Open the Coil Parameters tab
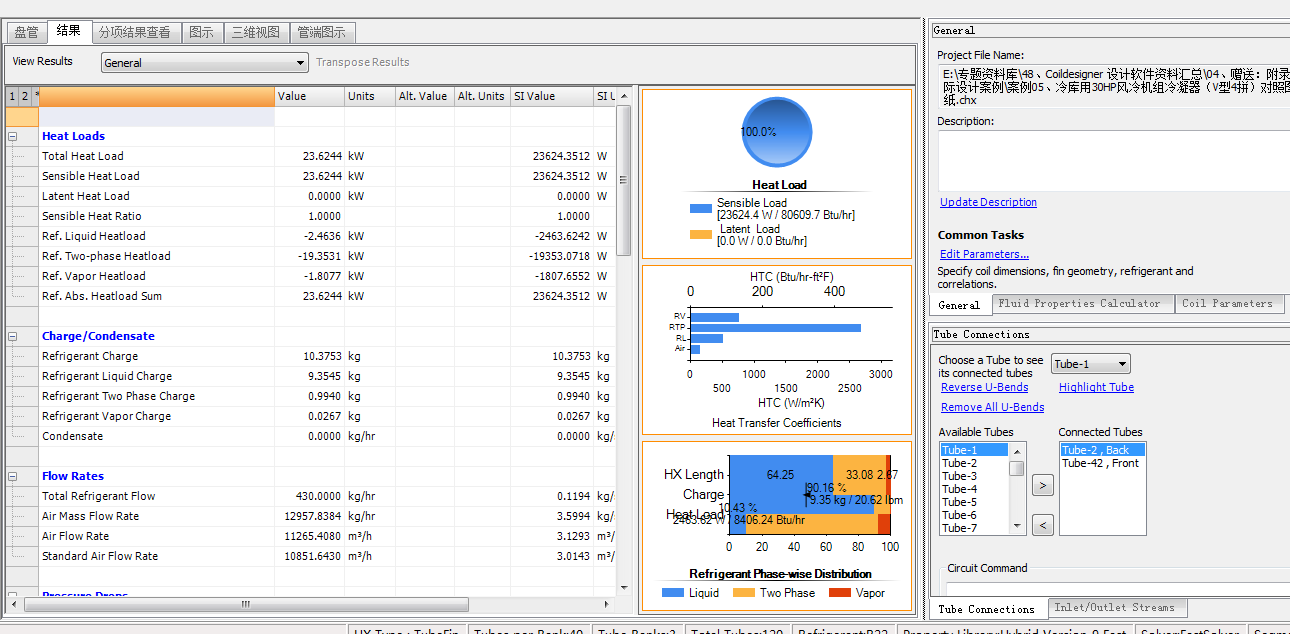 pyautogui.click(x=1229, y=304)
